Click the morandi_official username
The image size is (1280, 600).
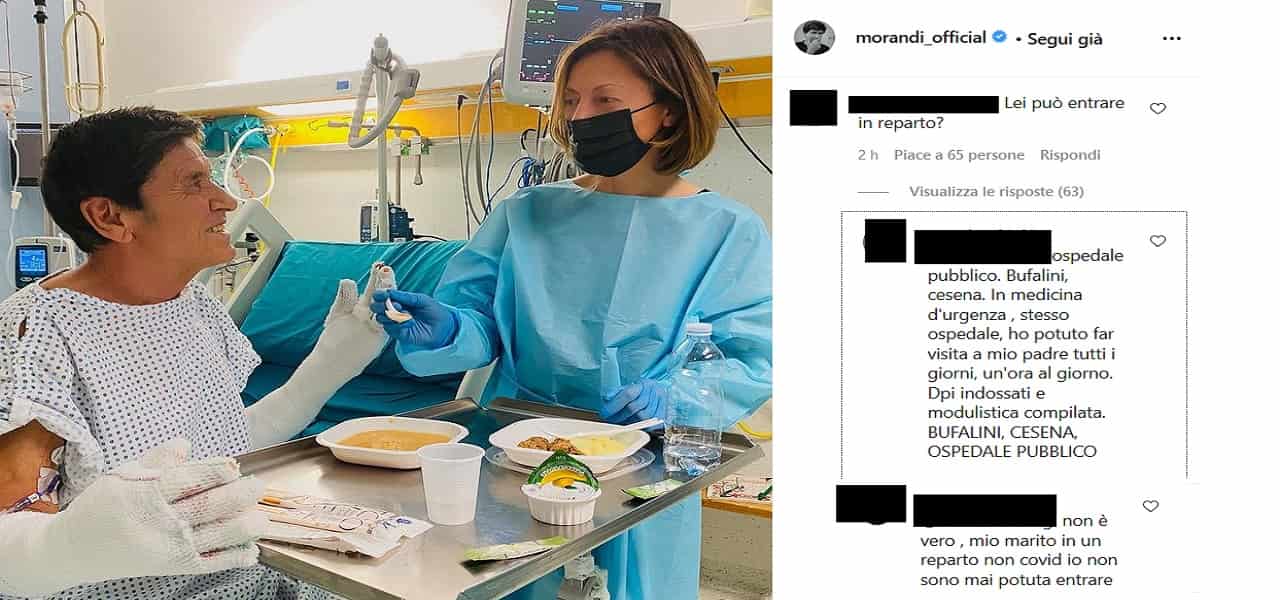click(x=920, y=38)
